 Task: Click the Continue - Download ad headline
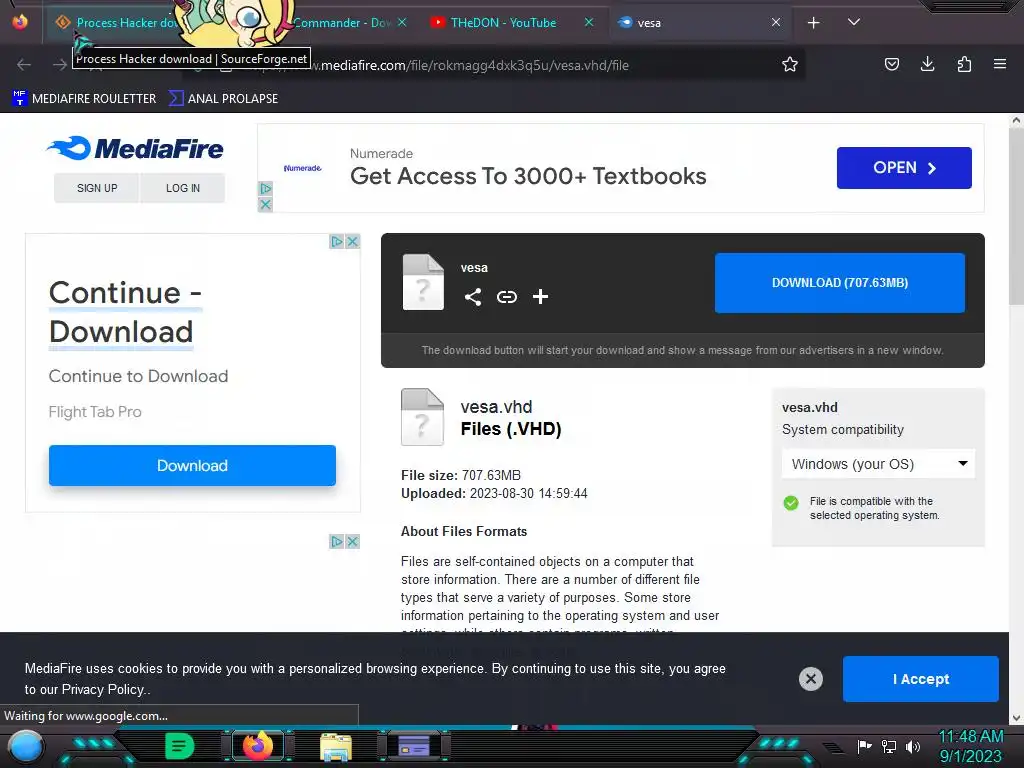click(x=125, y=312)
